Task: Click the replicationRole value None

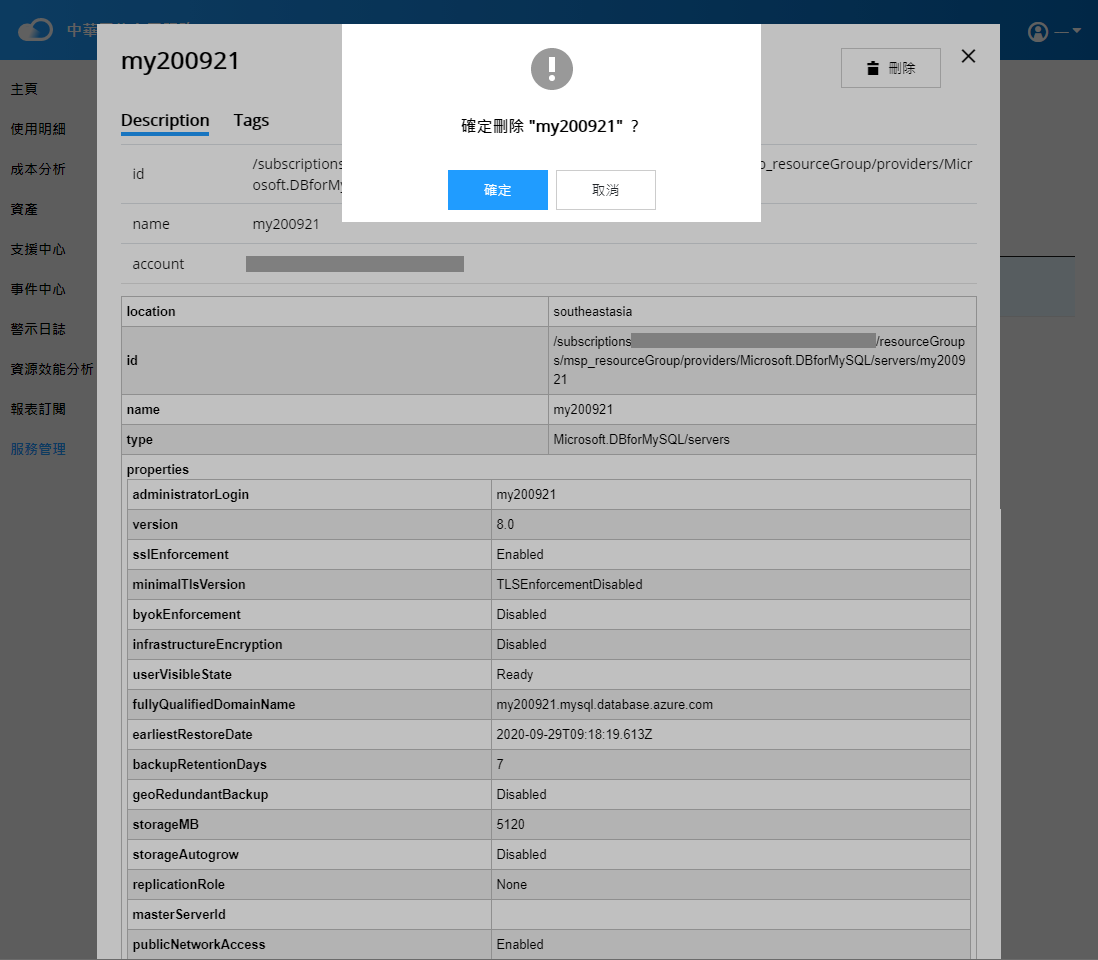Action: pyautogui.click(x=511, y=884)
